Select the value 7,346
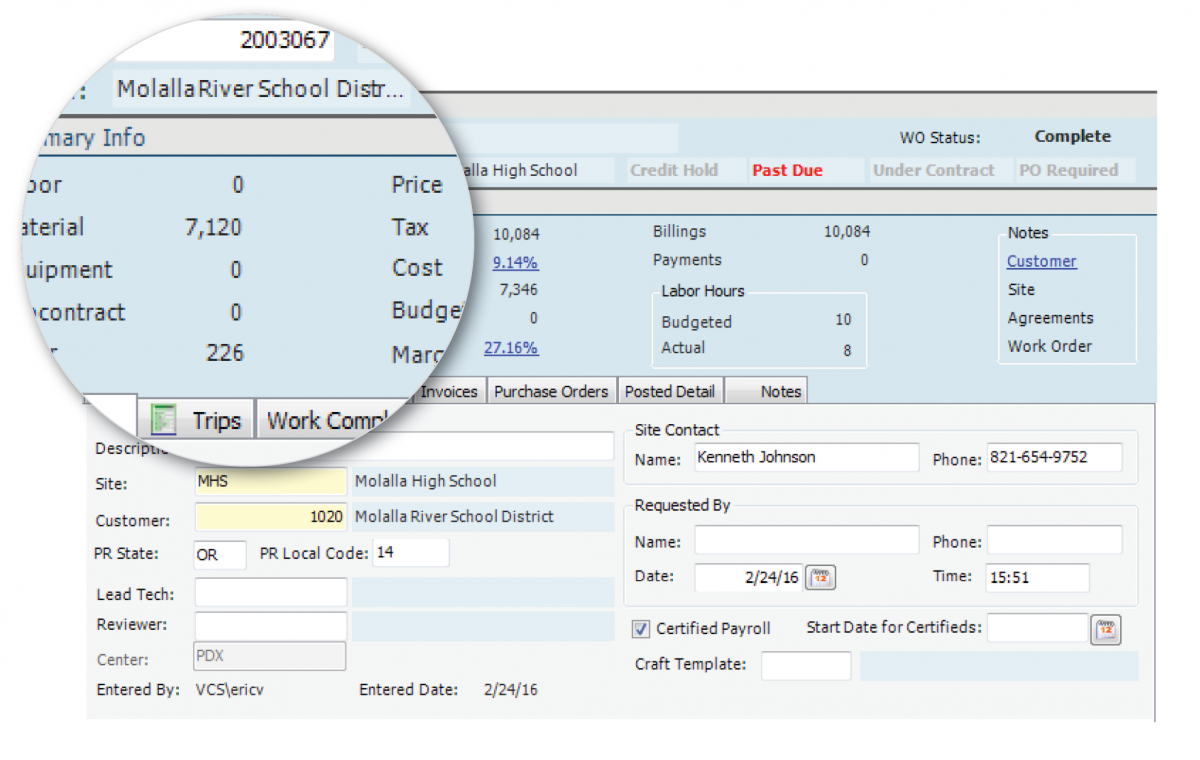1200x760 pixels. pos(519,290)
